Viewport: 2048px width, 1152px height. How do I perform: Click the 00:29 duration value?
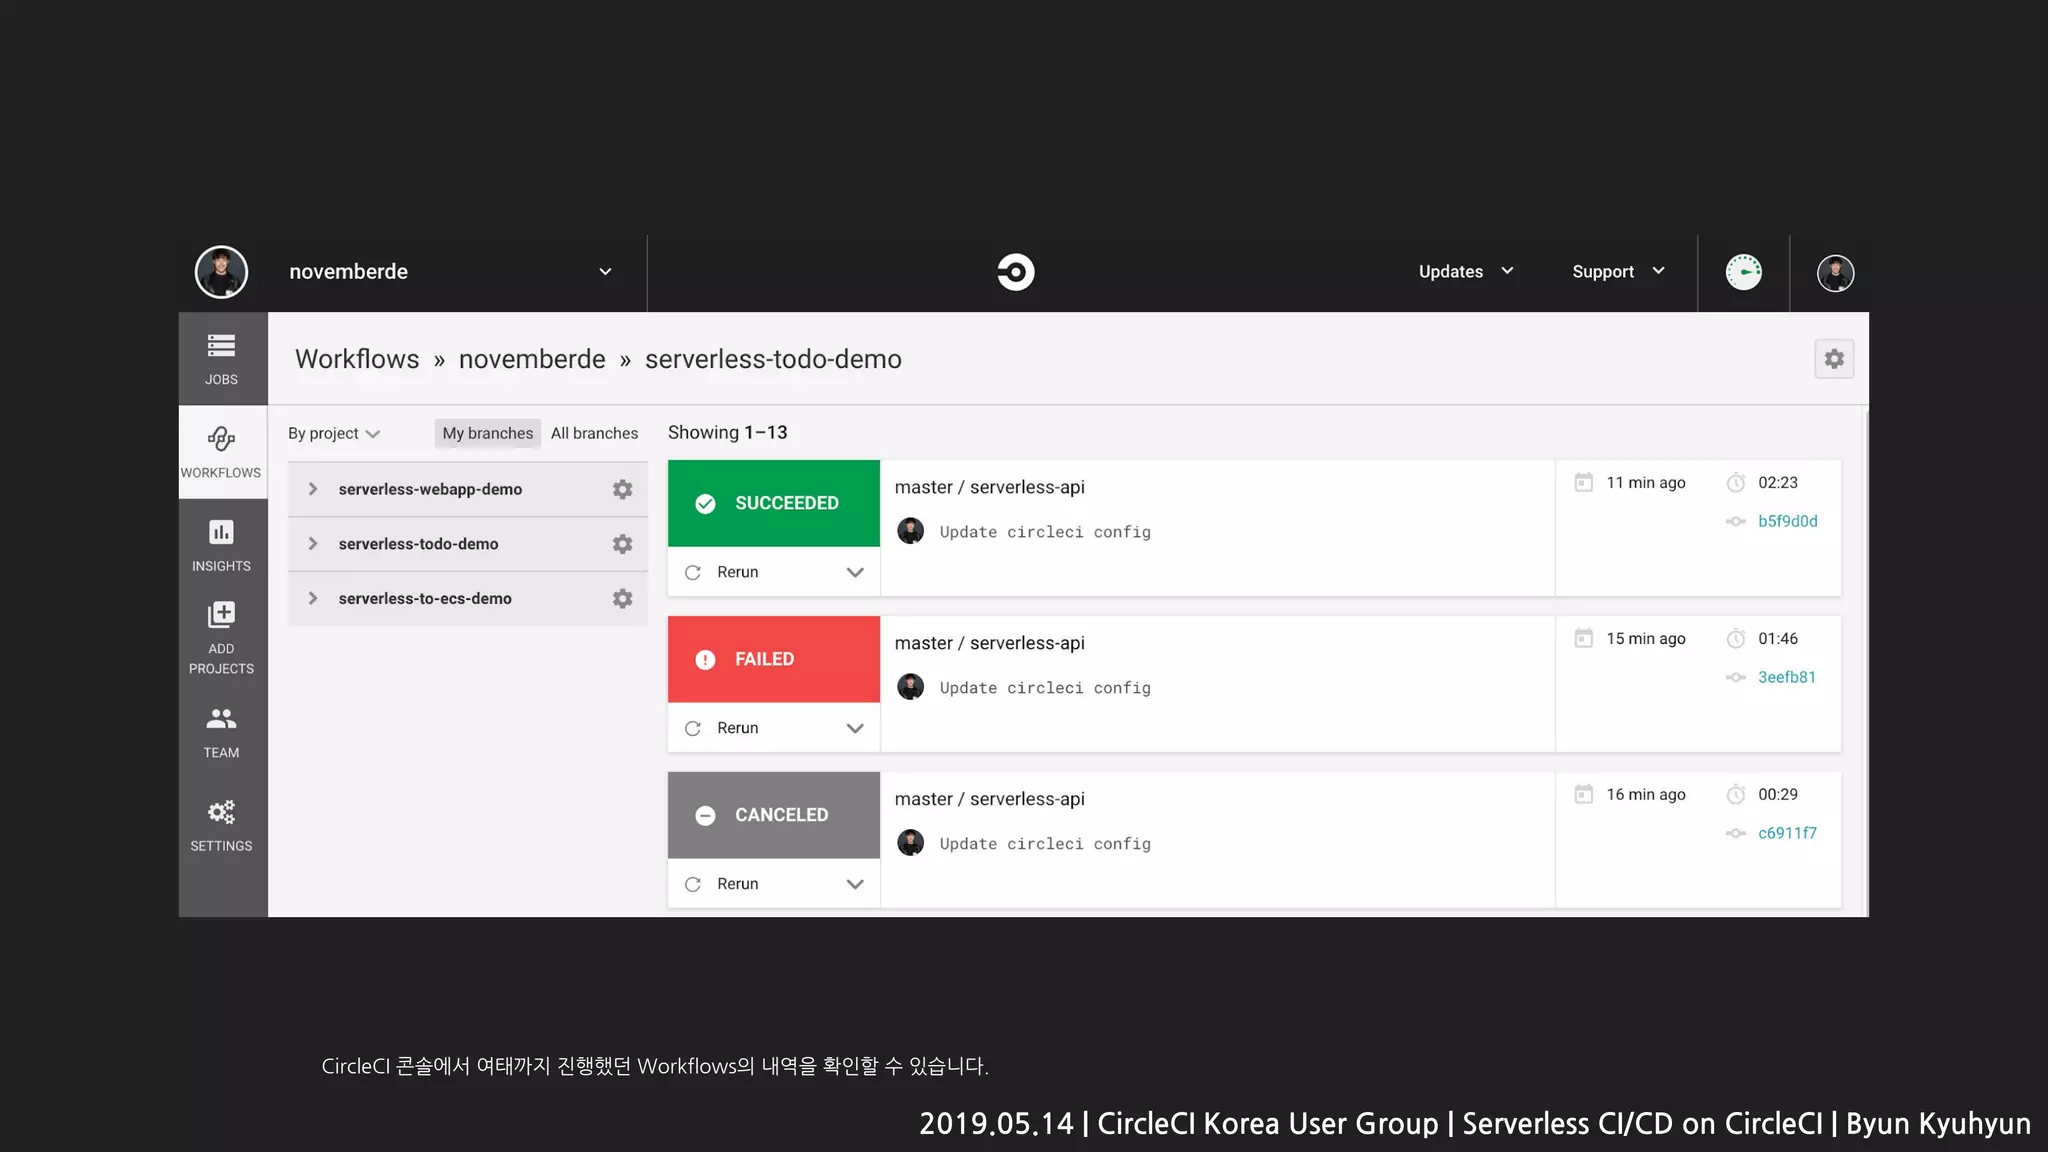point(1777,795)
